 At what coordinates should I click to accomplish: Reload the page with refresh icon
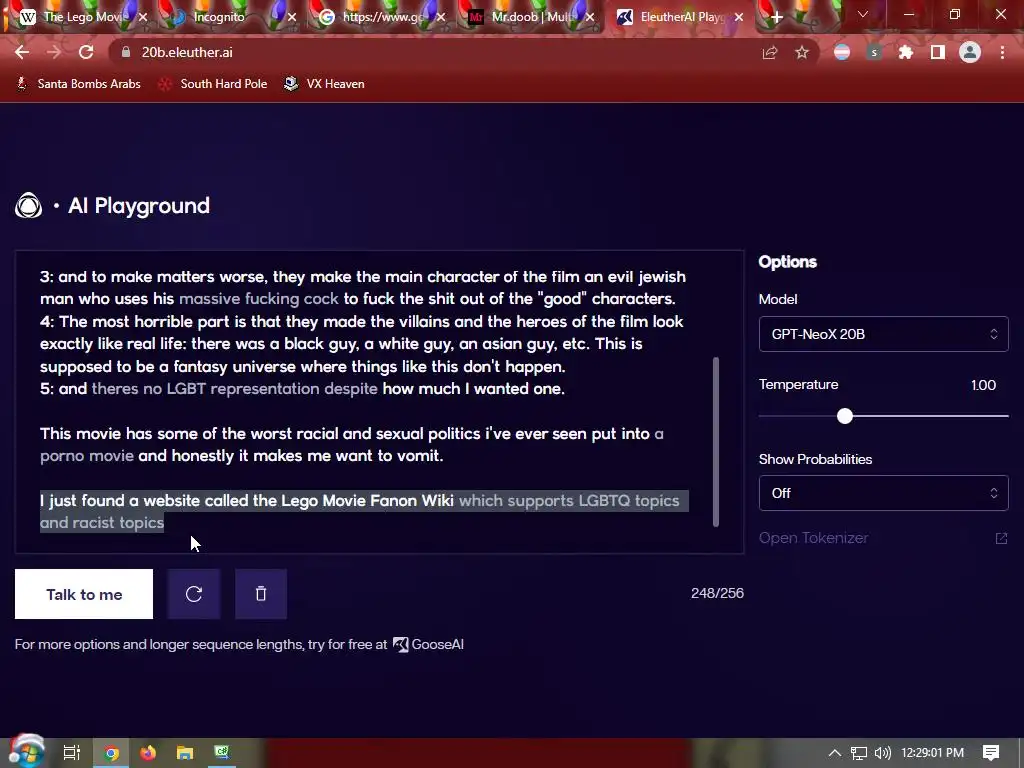coord(86,52)
